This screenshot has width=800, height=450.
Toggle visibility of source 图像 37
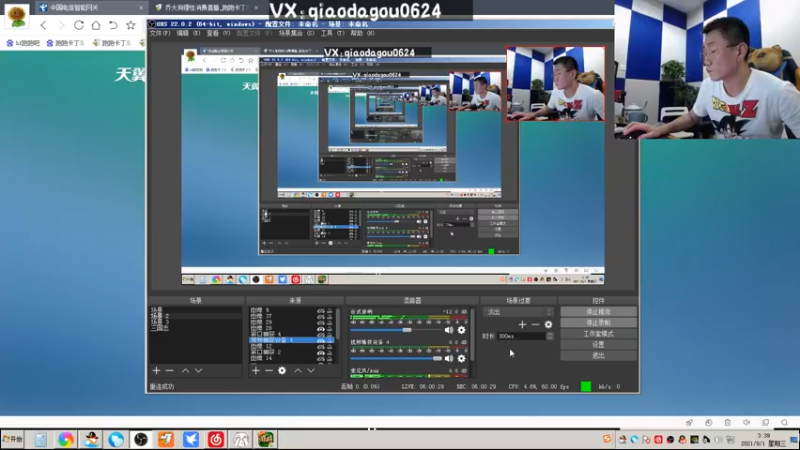pos(320,316)
